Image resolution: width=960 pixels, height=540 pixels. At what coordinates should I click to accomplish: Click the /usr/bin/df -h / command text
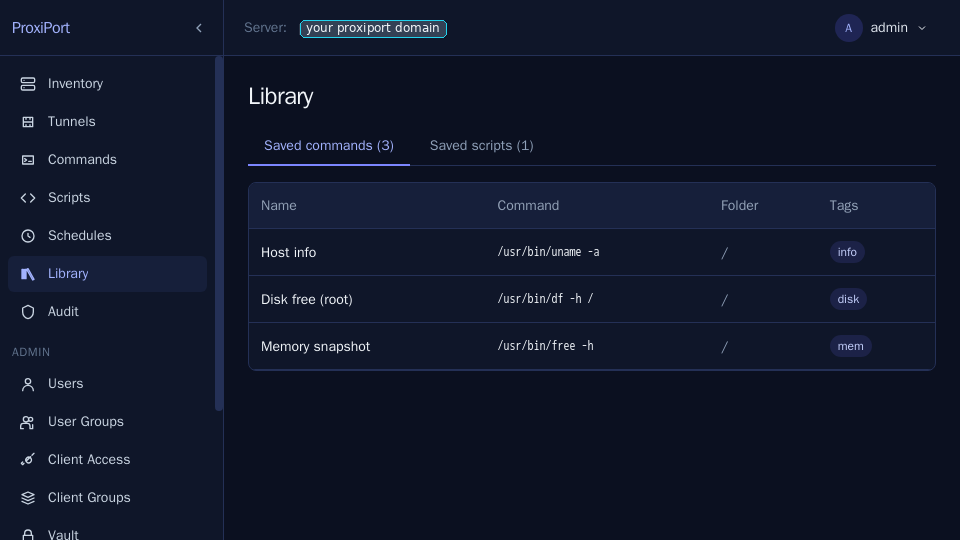(545, 299)
